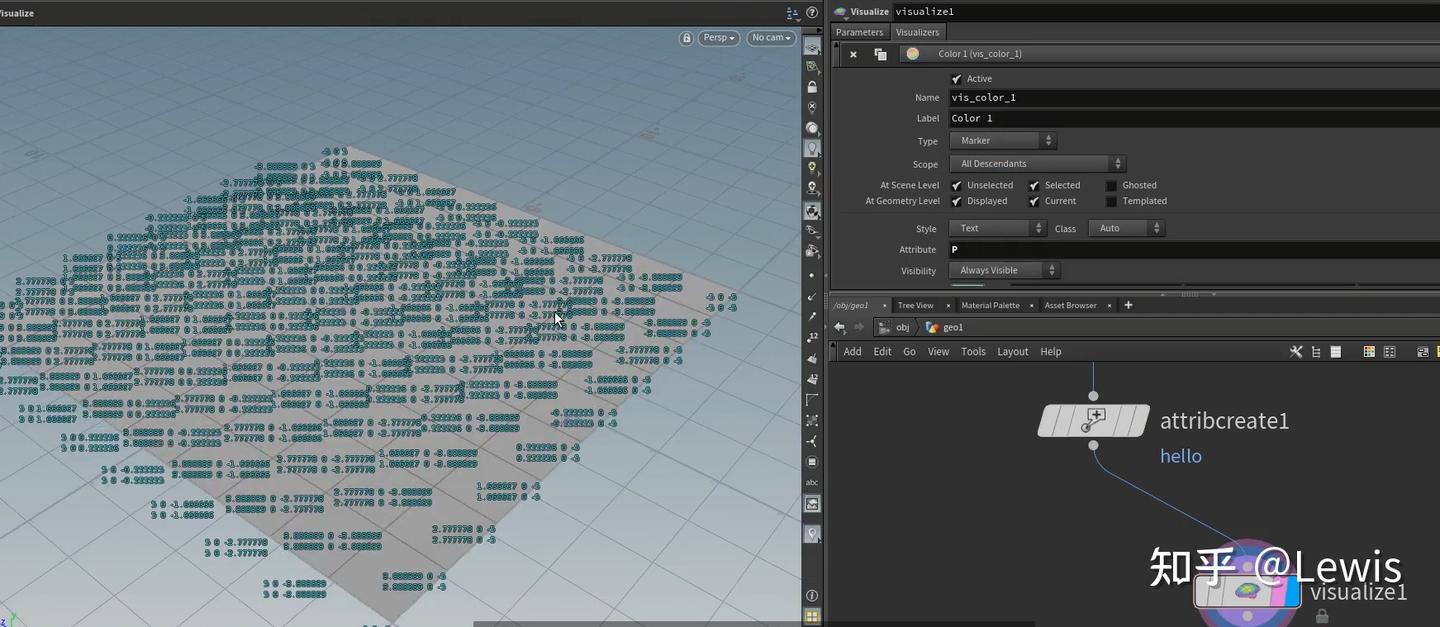Toggle background image display icon
The width and height of the screenshot is (1440, 627).
812,504
